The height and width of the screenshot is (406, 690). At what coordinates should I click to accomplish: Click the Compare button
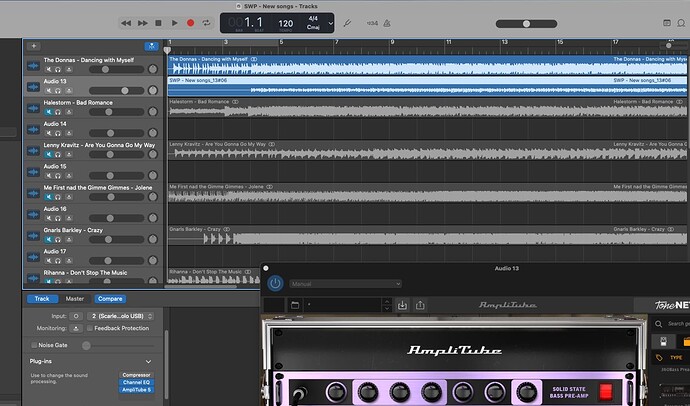pyautogui.click(x=110, y=299)
